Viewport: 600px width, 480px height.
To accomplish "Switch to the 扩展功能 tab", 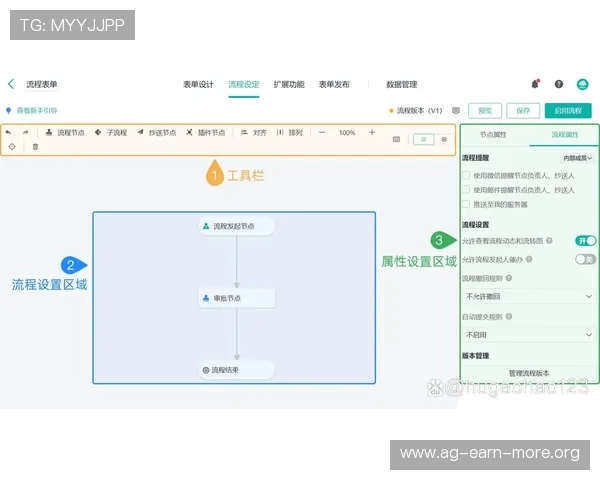I will pos(289,84).
